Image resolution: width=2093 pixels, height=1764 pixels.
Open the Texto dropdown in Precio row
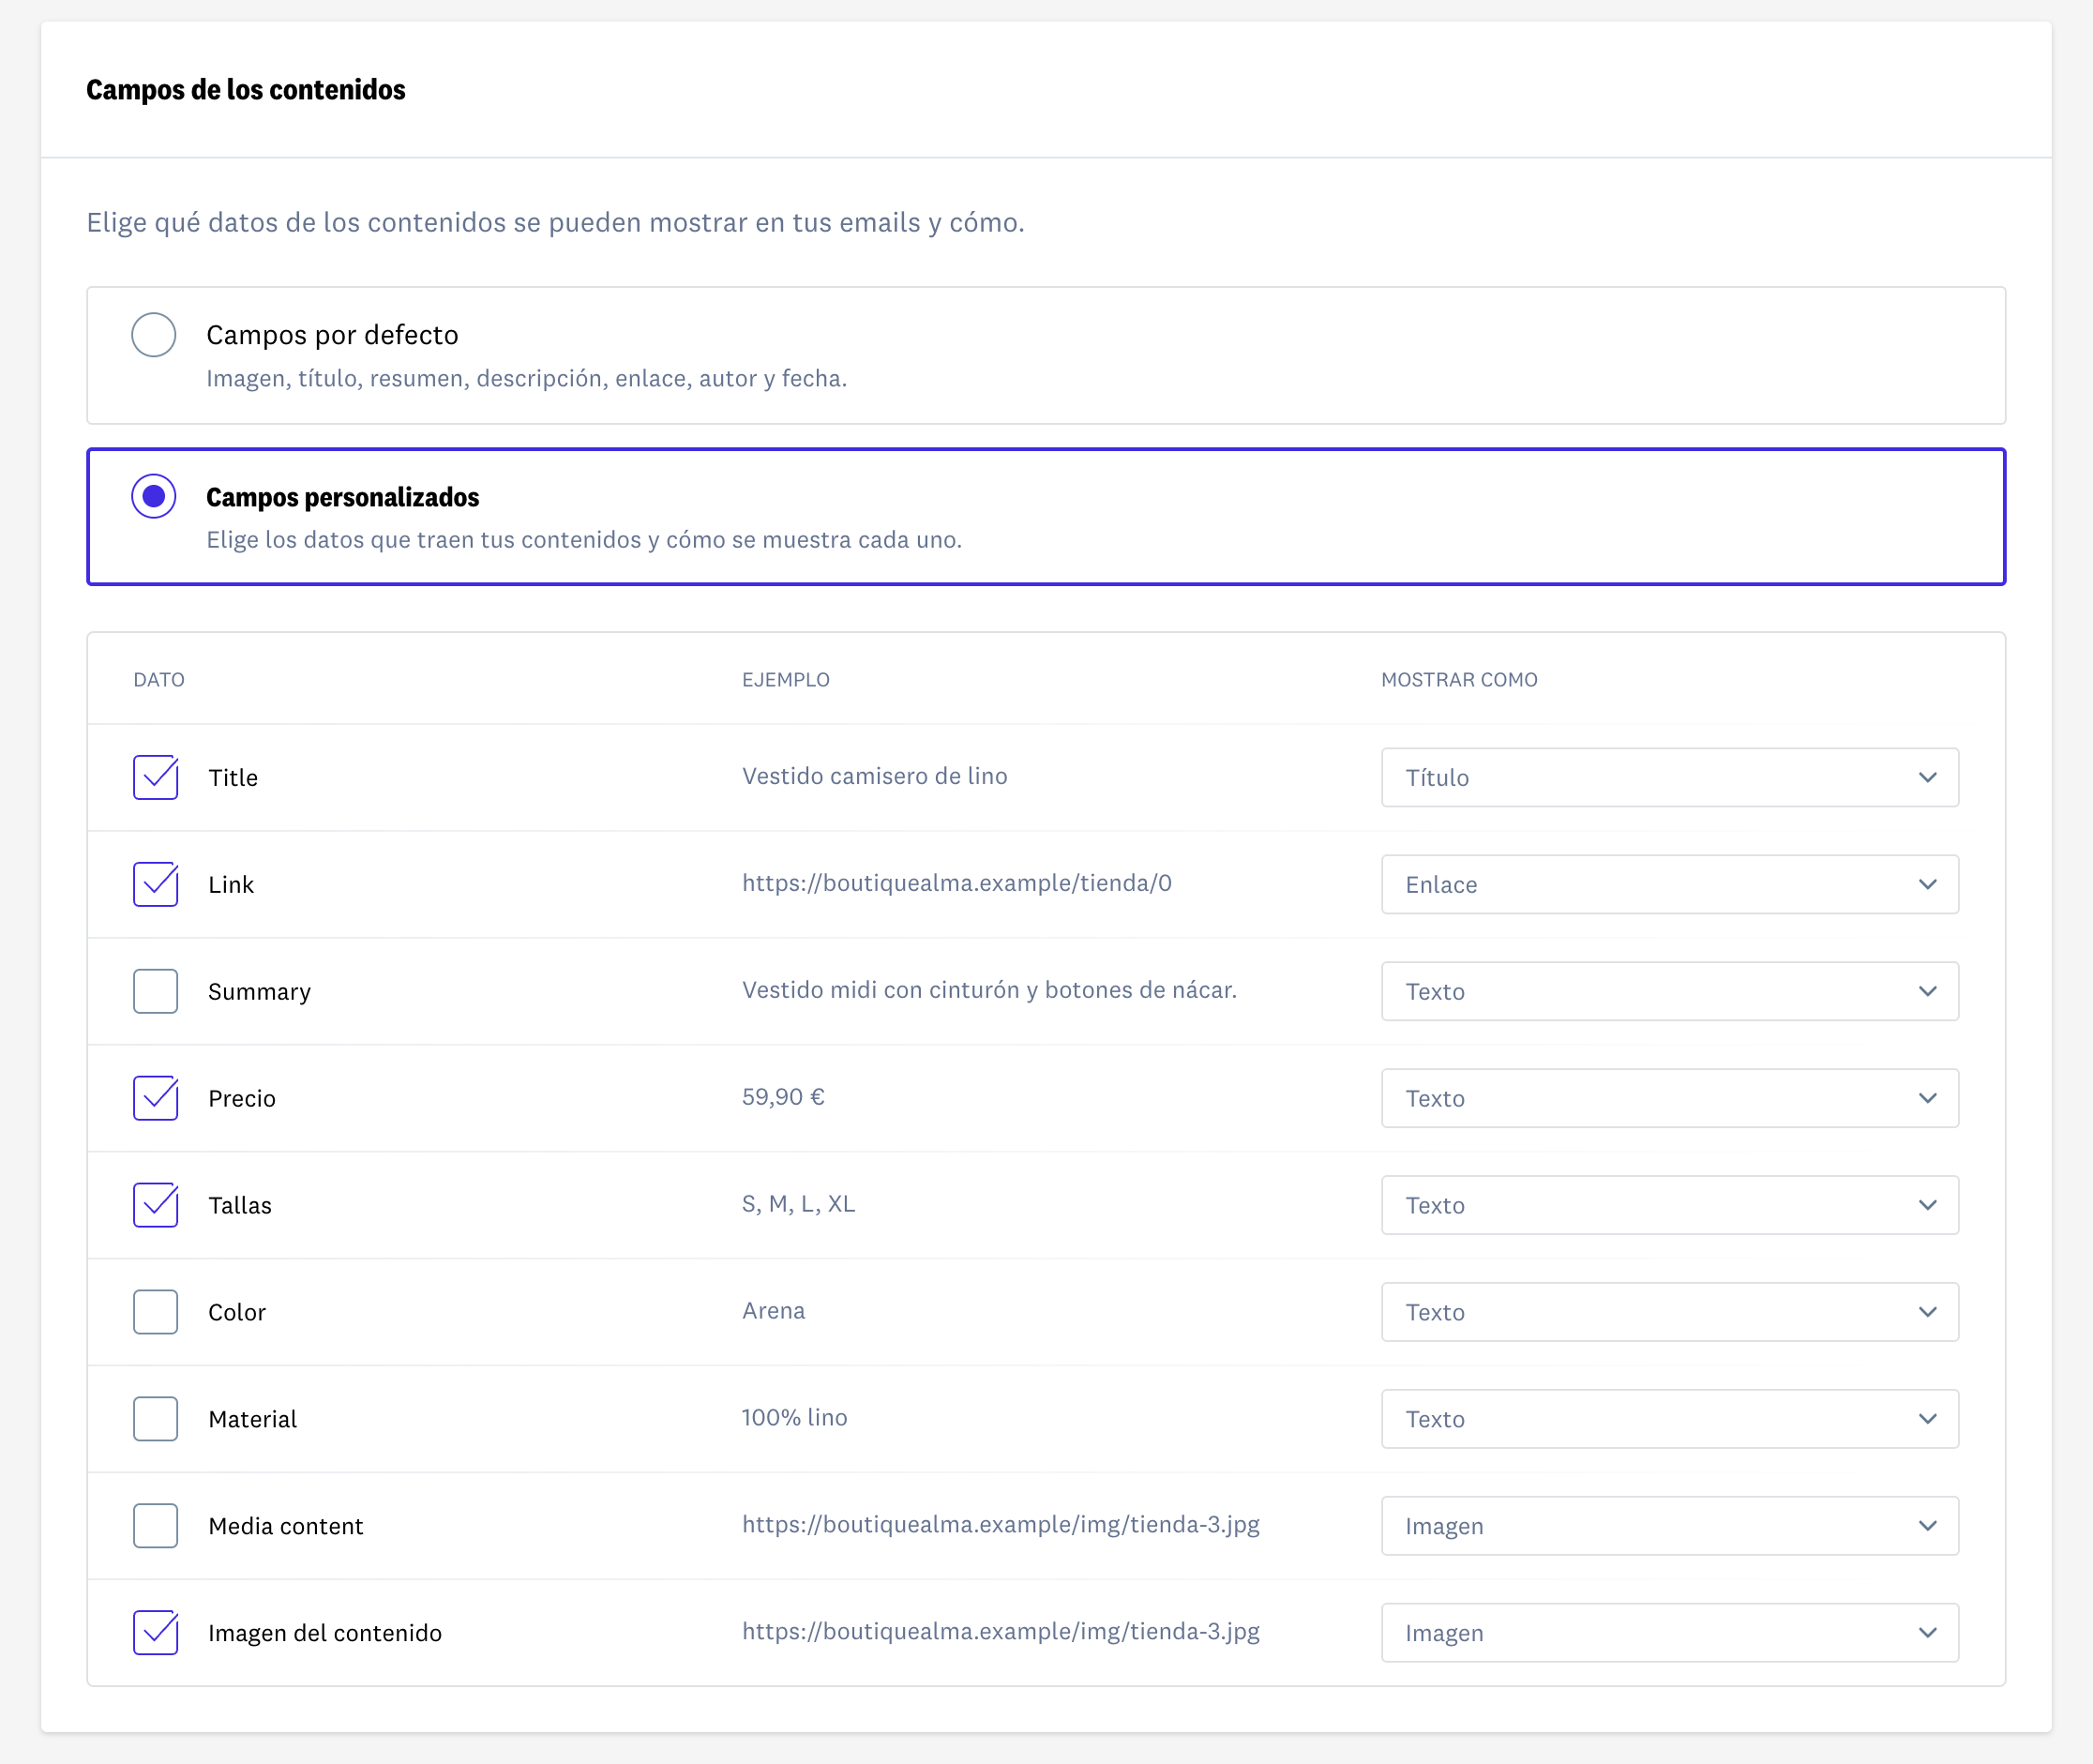tap(1669, 1098)
